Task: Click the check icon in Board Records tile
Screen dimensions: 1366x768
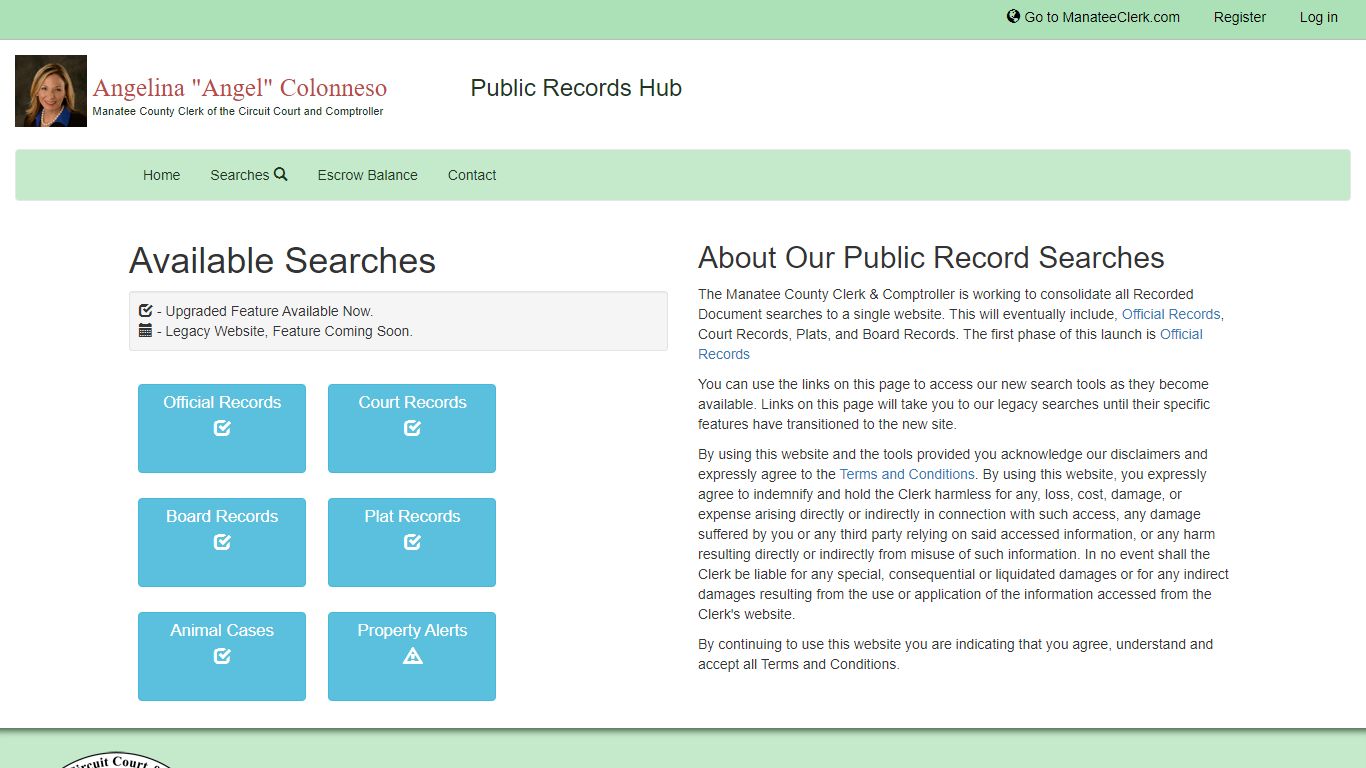Action: click(222, 542)
